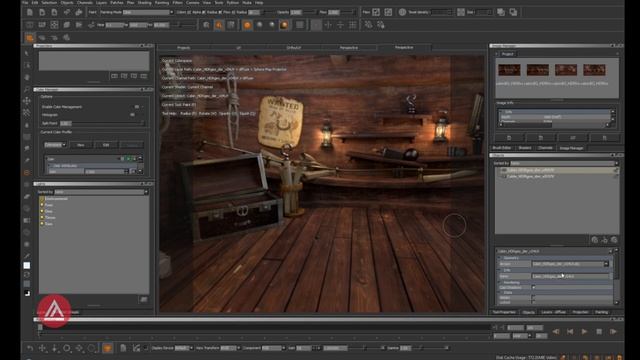Select the flat lighting orange sphere icon
The width and height of the screenshot is (640, 360).
(247, 25)
